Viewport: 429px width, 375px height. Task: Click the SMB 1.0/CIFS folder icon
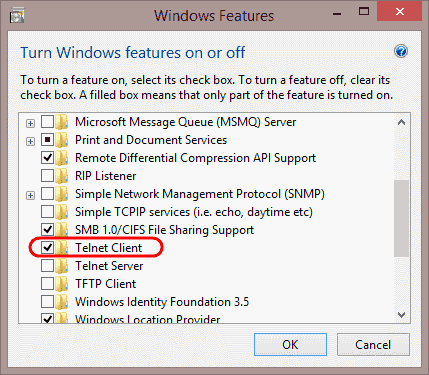tap(62, 230)
